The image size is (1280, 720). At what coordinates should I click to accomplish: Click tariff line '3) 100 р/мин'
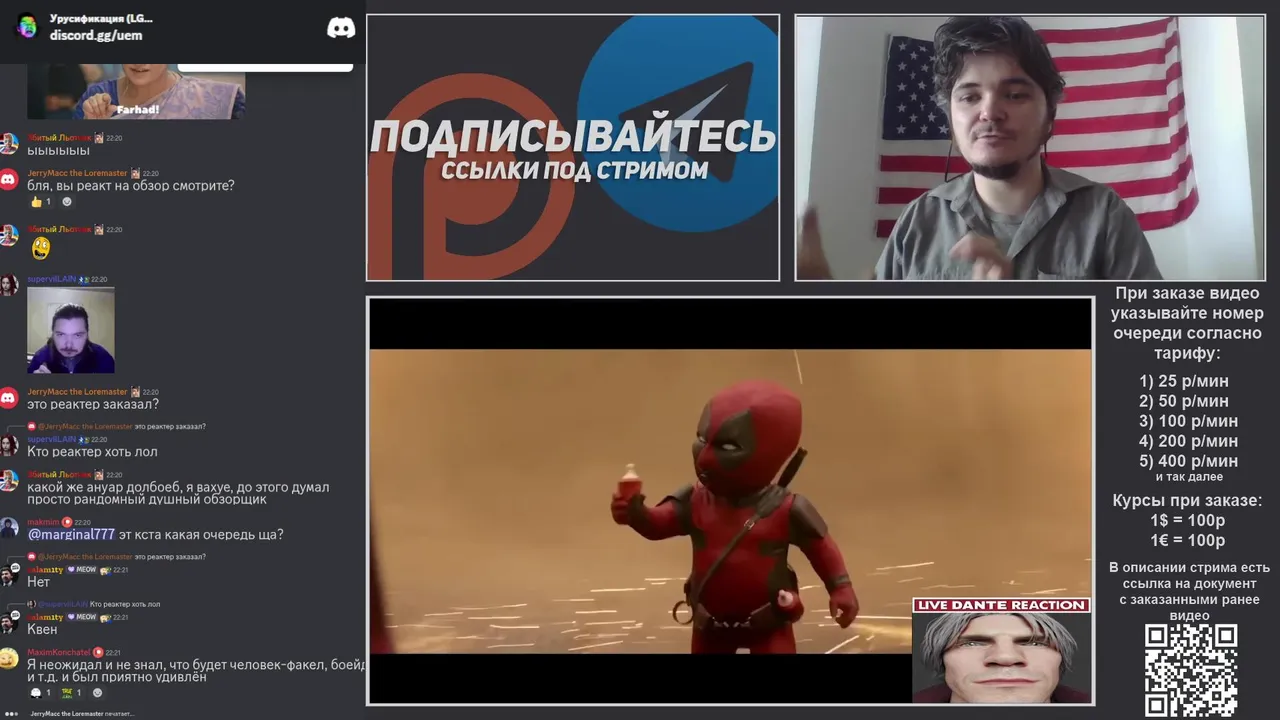click(1188, 421)
